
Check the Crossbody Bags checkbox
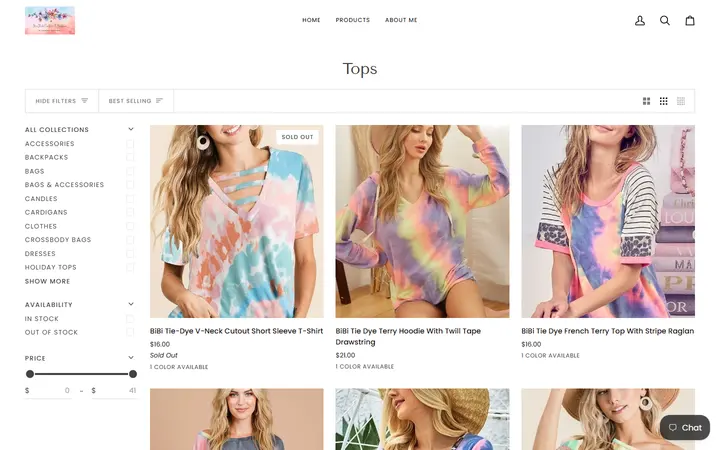[130, 240]
